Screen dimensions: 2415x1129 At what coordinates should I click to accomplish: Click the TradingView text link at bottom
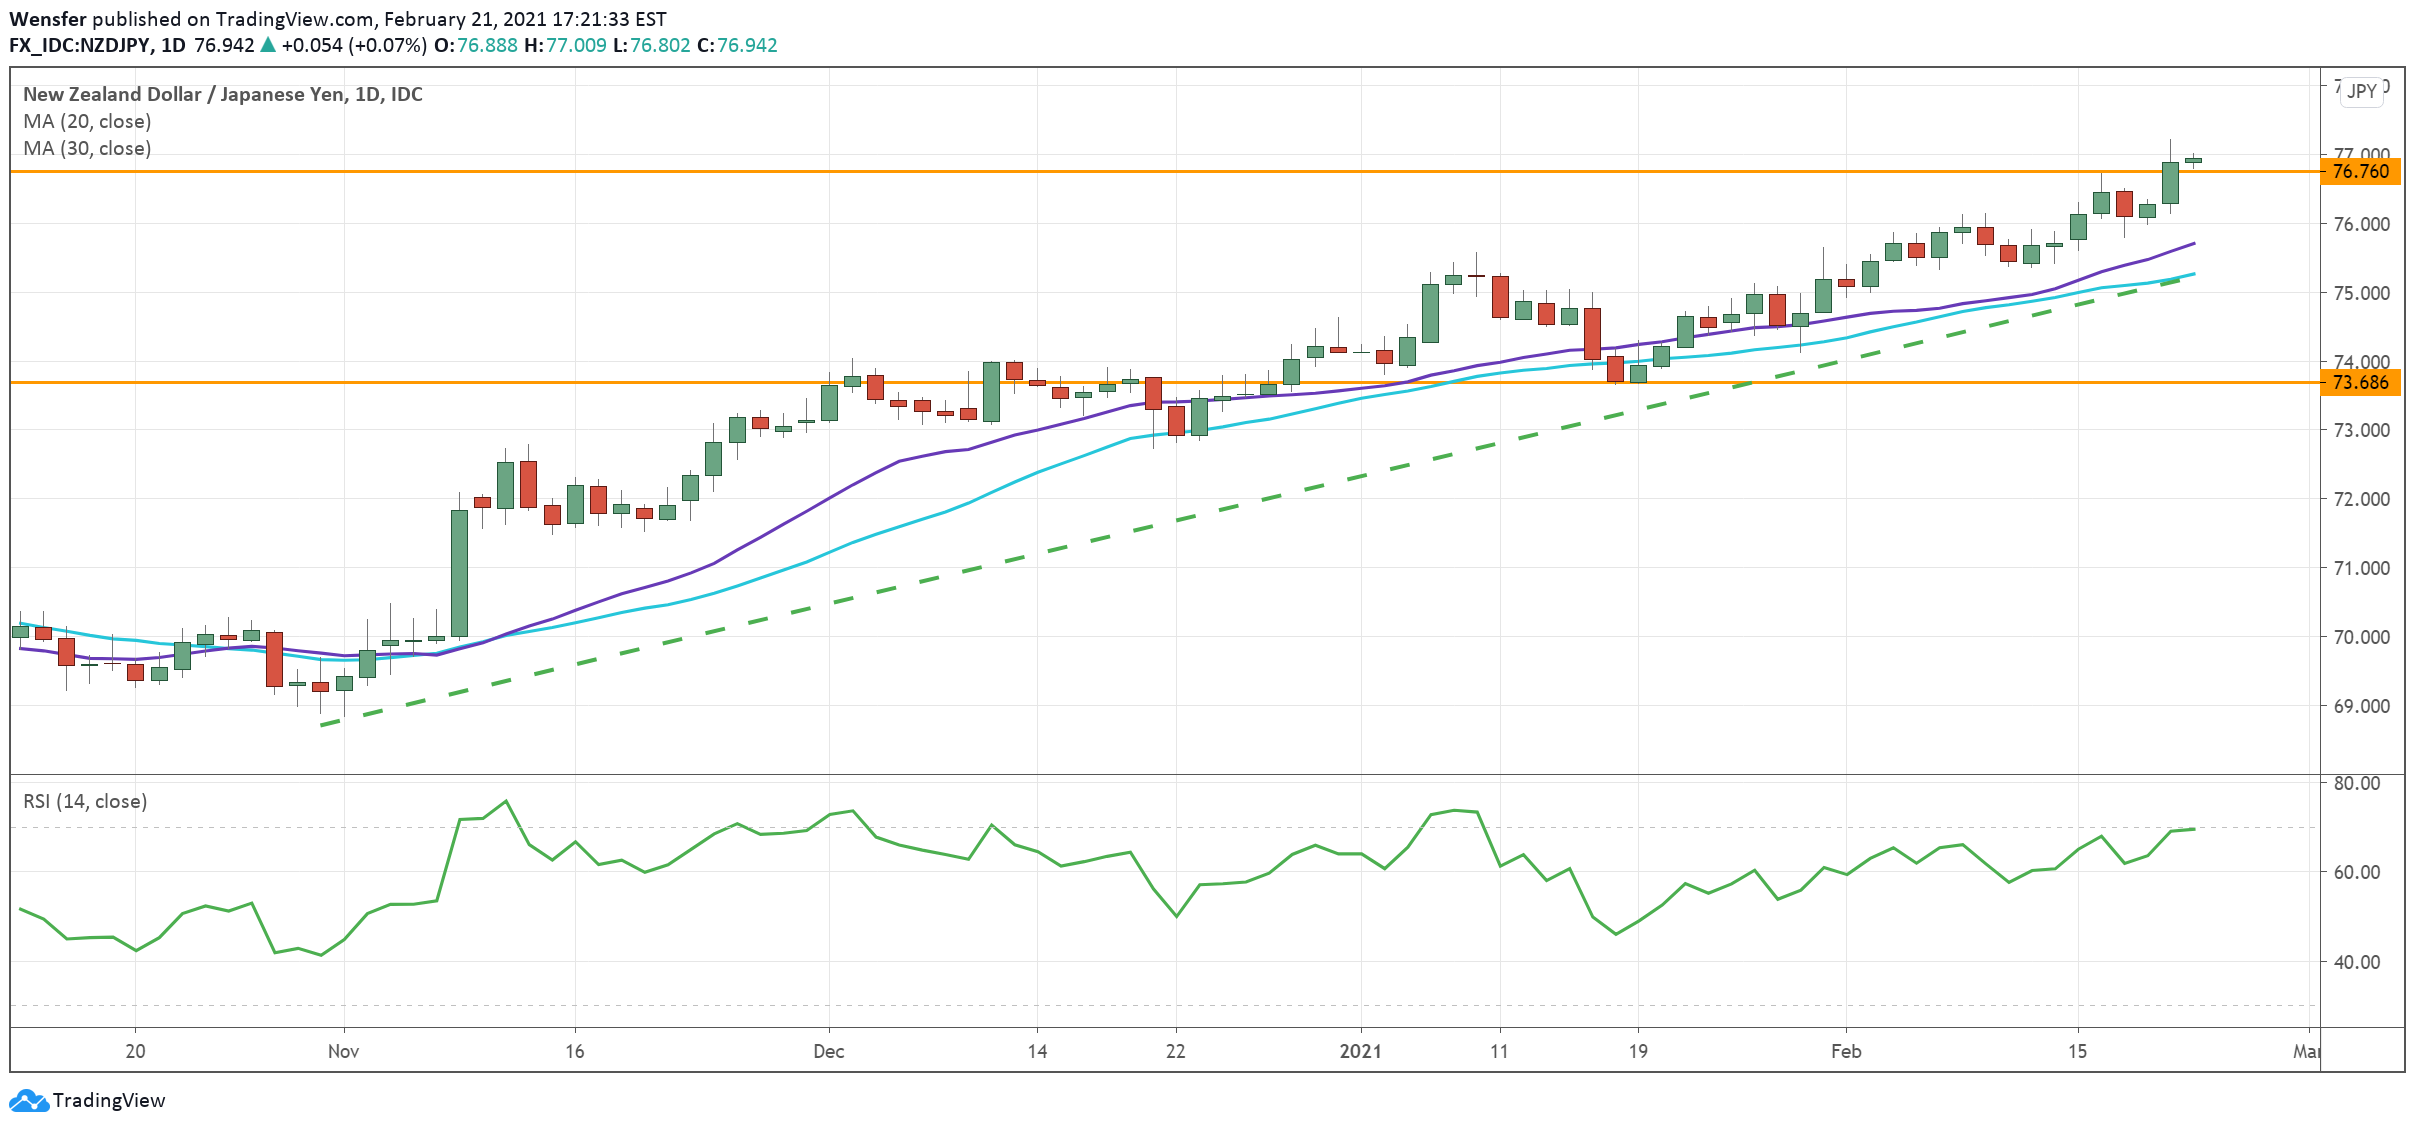pyautogui.click(x=108, y=1100)
